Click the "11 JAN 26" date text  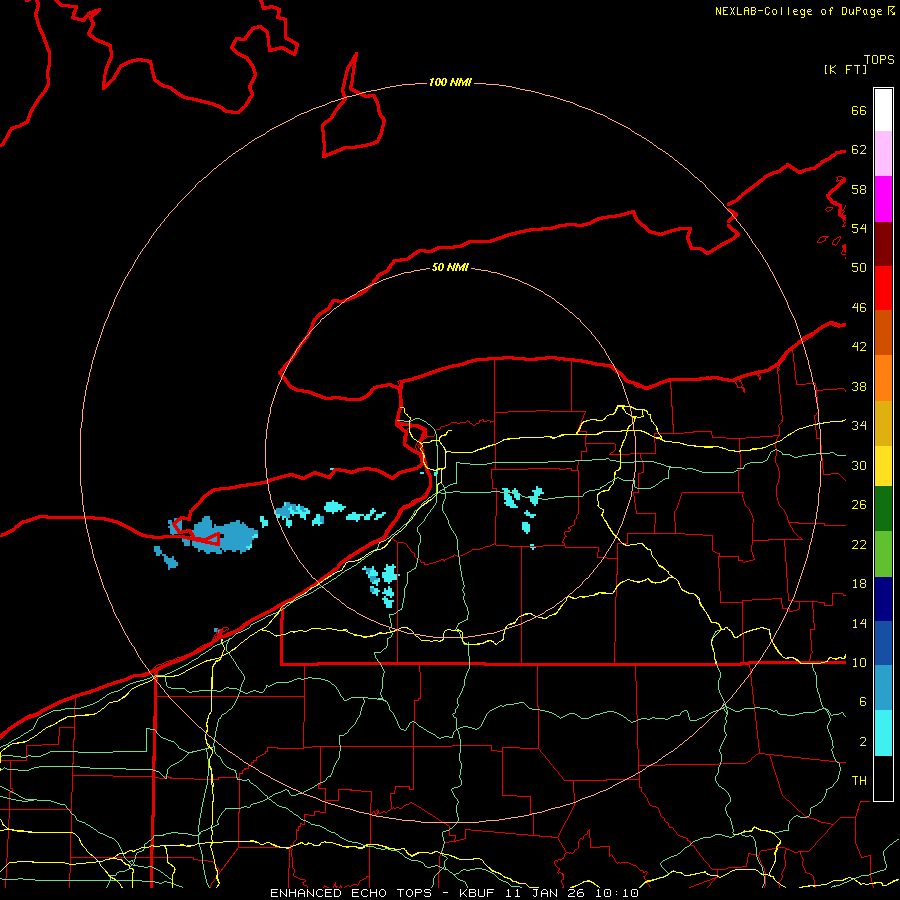544,893
